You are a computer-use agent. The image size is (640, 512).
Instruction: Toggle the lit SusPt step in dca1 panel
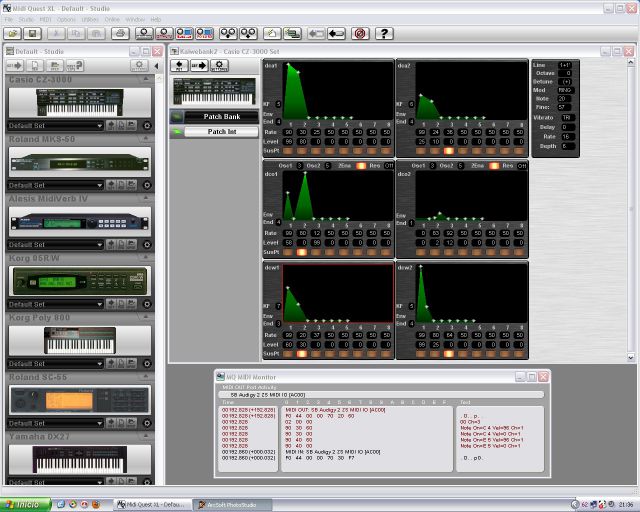pos(302,151)
